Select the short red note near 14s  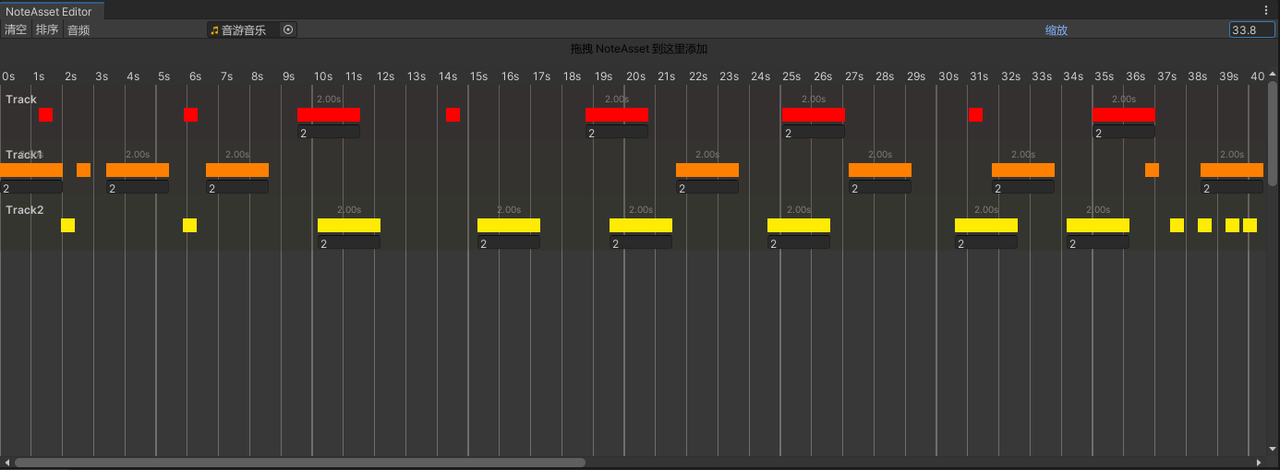coord(453,115)
